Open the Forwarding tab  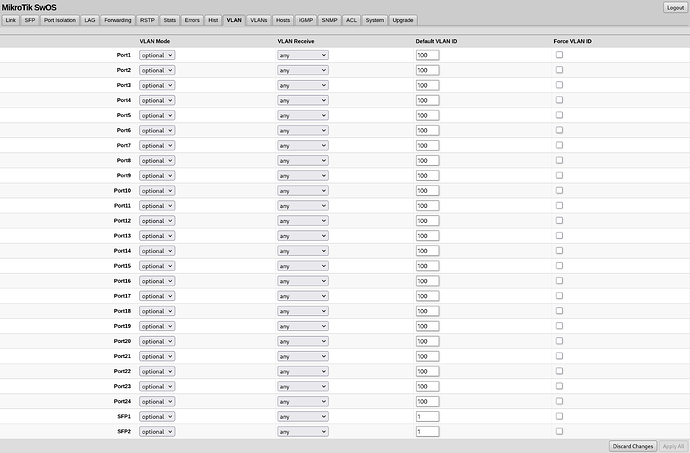tap(118, 20)
